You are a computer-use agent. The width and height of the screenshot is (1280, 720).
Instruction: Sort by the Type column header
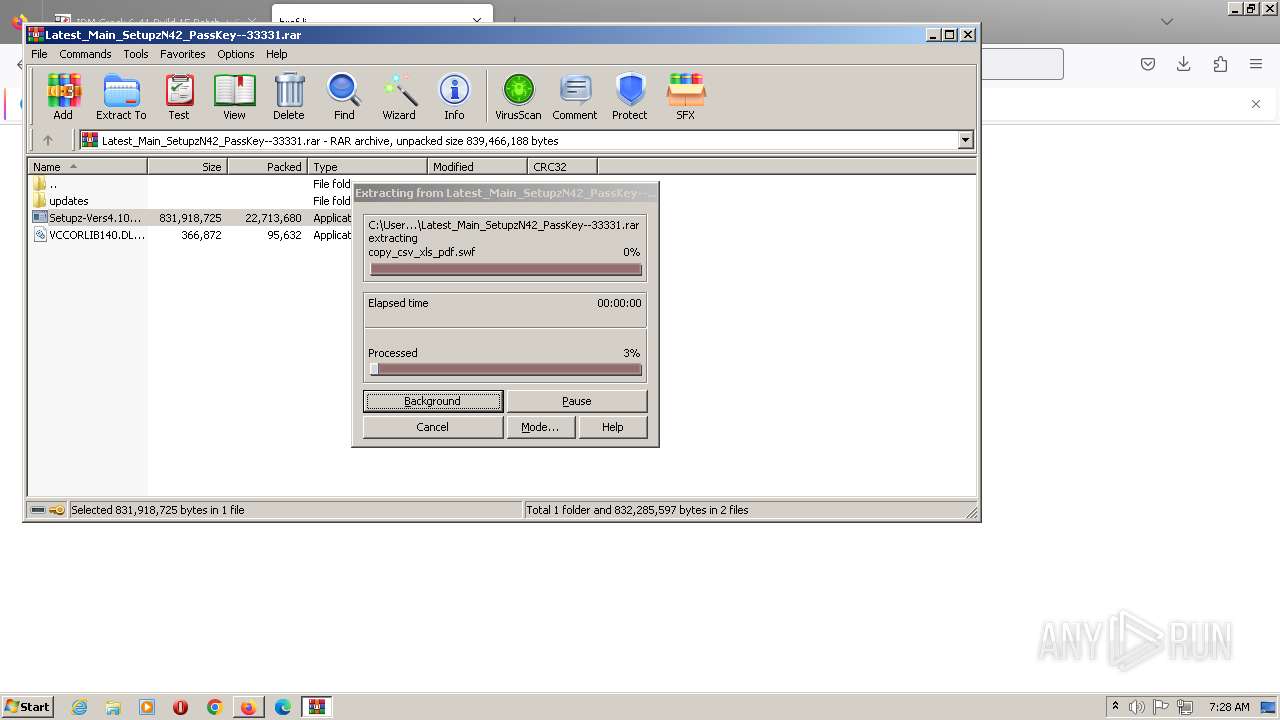click(x=368, y=167)
